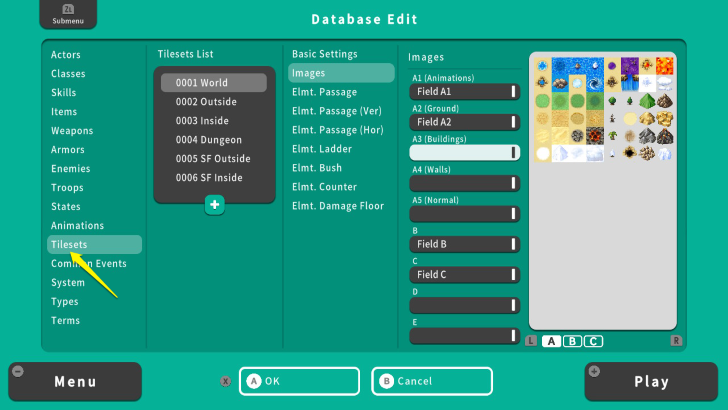The image size is (728, 410).
Task: Open Elmt. Counter settings
Action: [x=324, y=187]
